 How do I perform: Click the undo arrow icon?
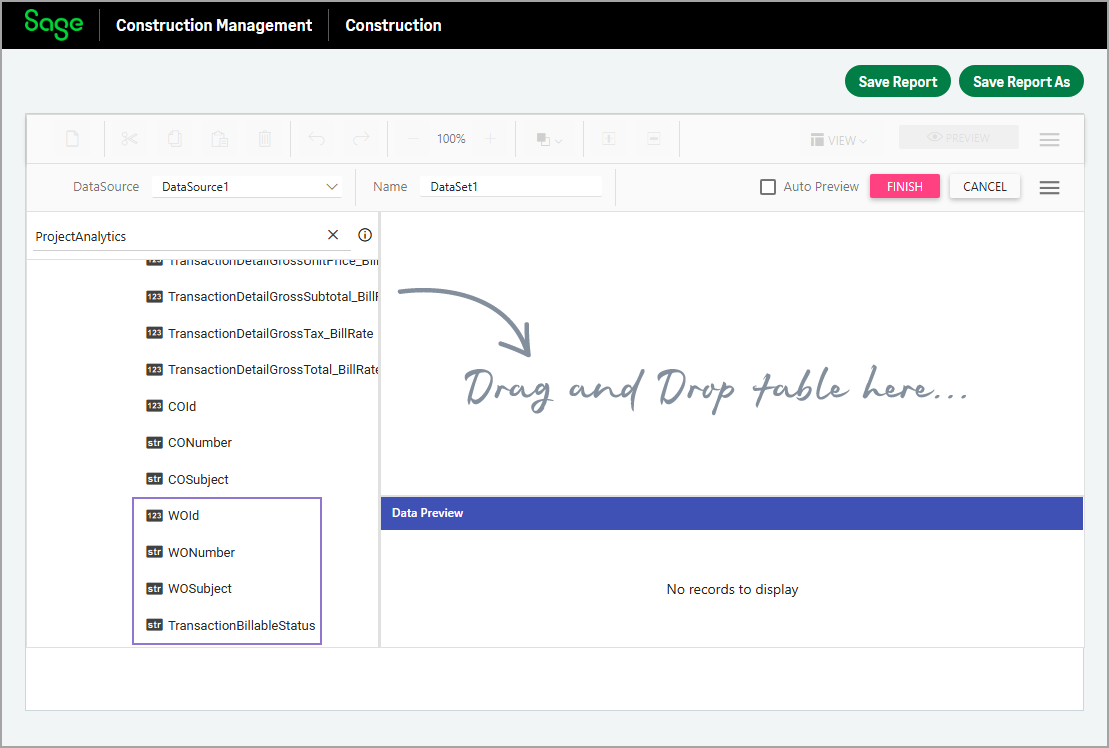coord(317,139)
